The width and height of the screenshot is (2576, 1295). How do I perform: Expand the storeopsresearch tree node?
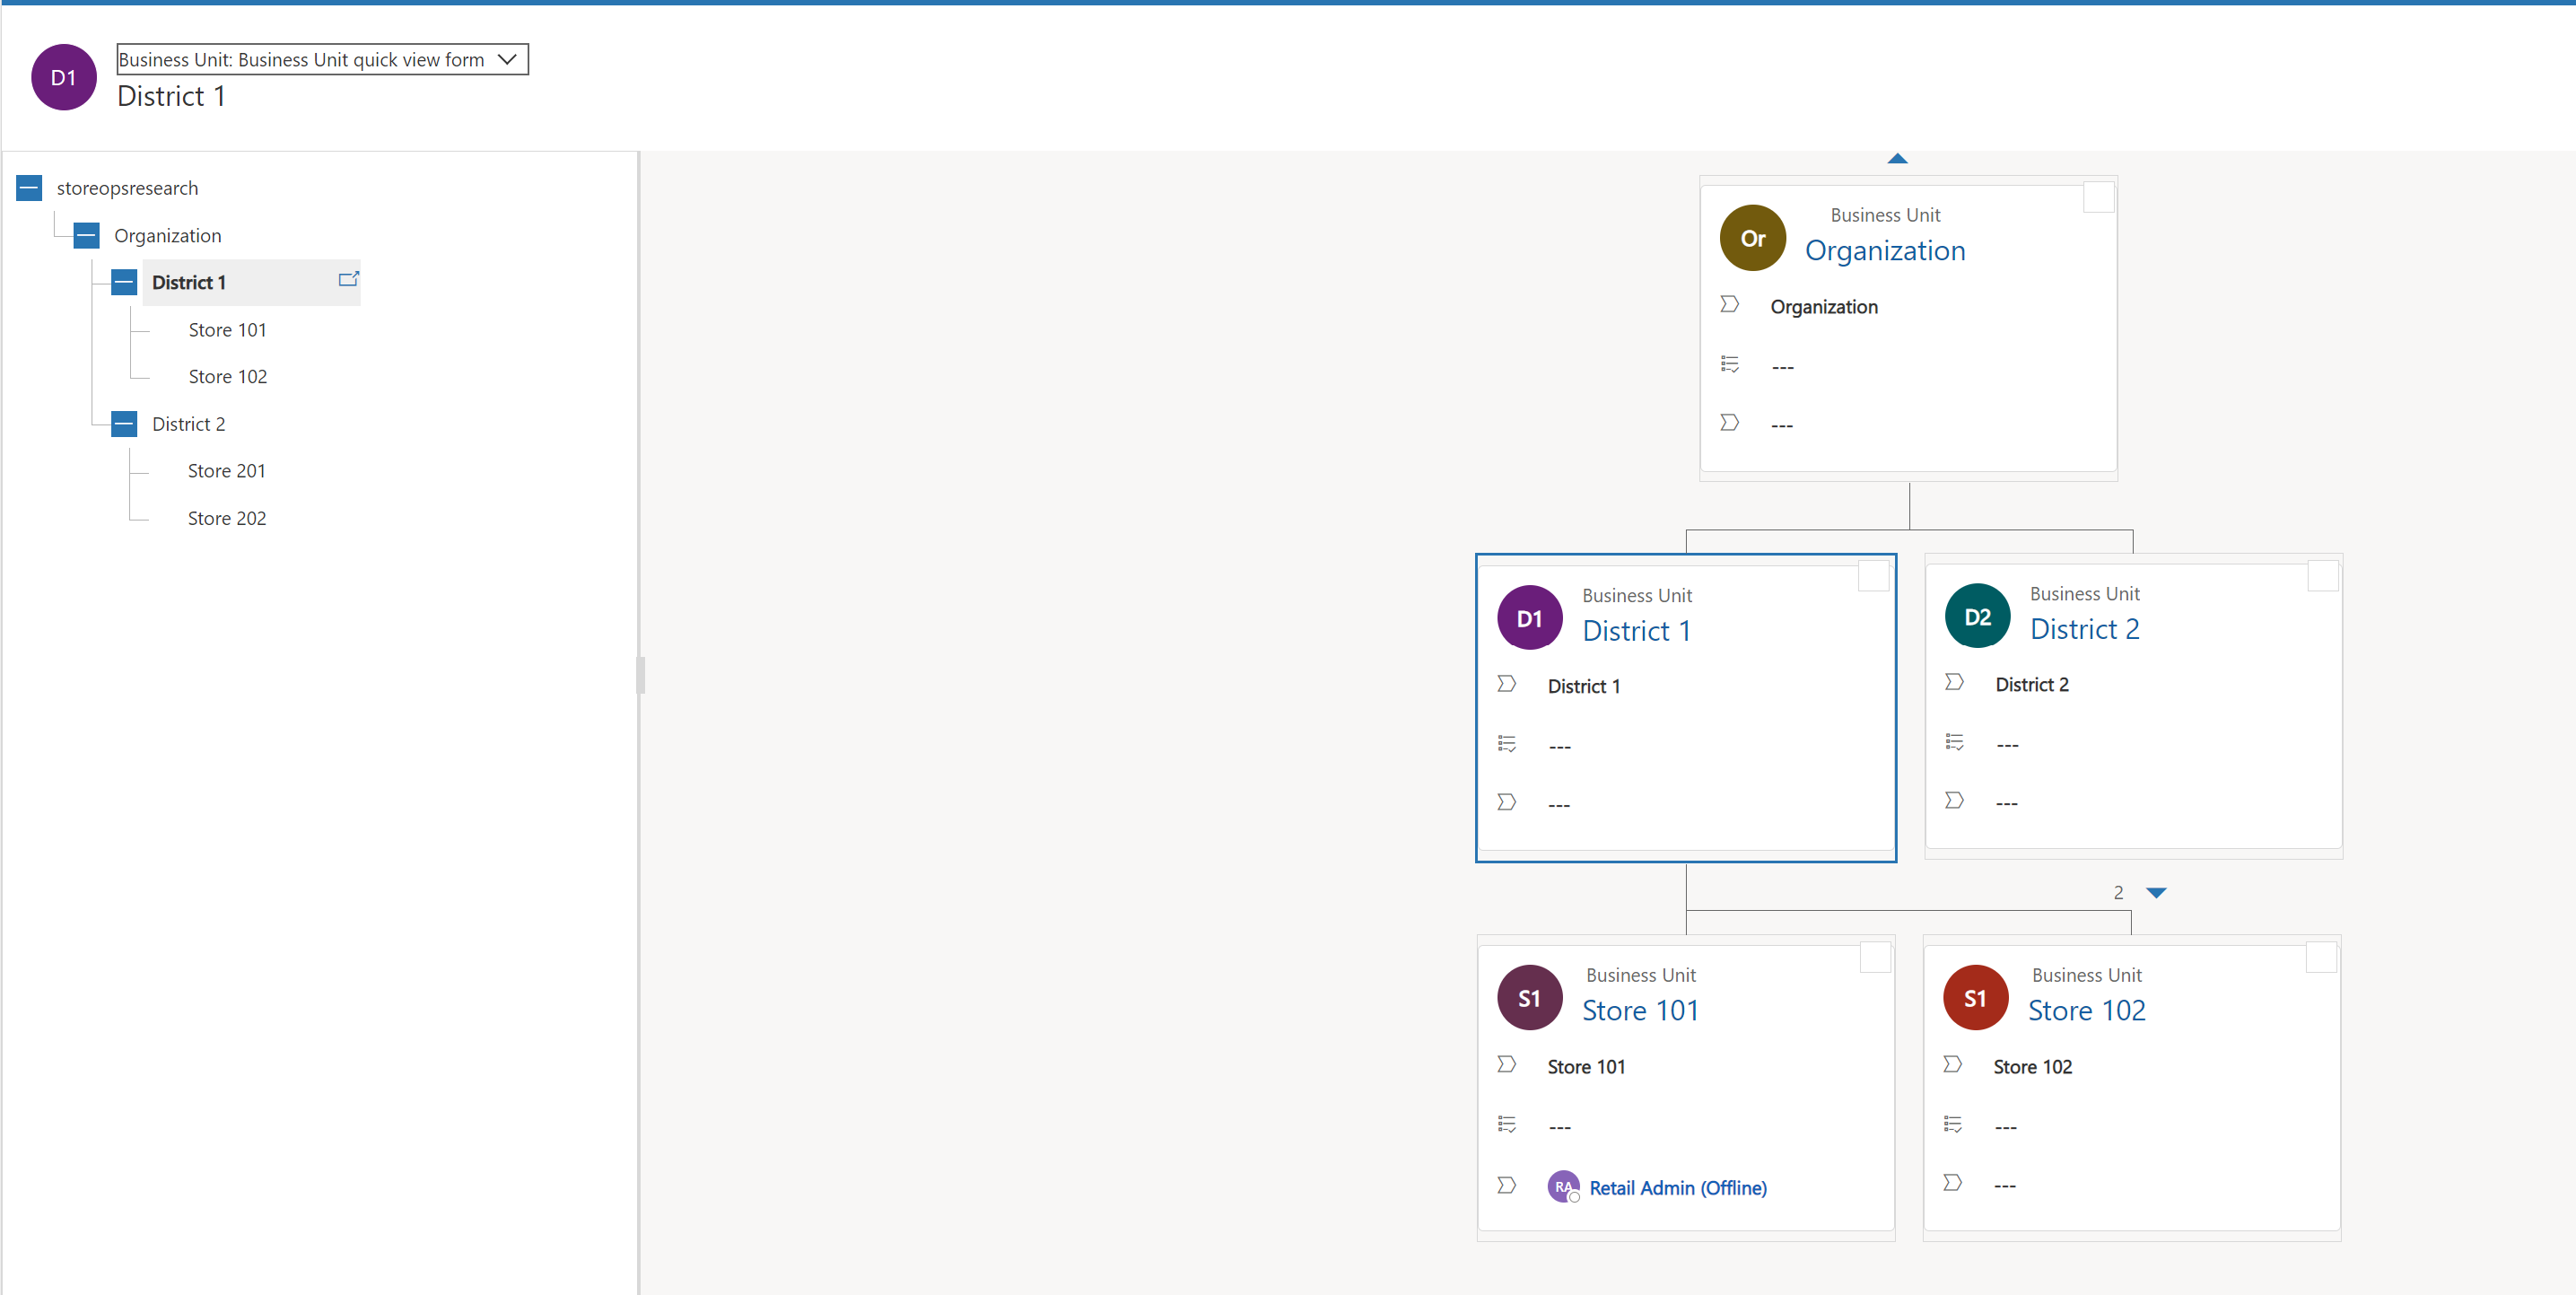click(x=31, y=187)
